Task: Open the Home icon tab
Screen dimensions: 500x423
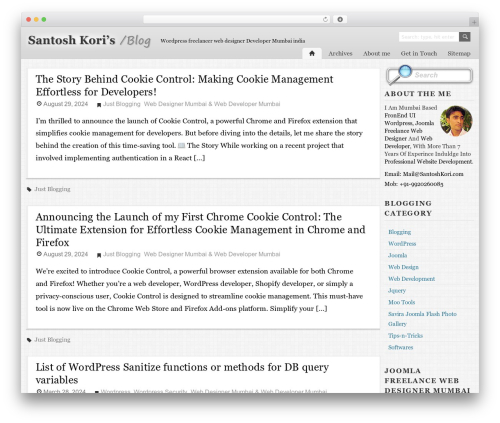Action: pyautogui.click(x=312, y=53)
